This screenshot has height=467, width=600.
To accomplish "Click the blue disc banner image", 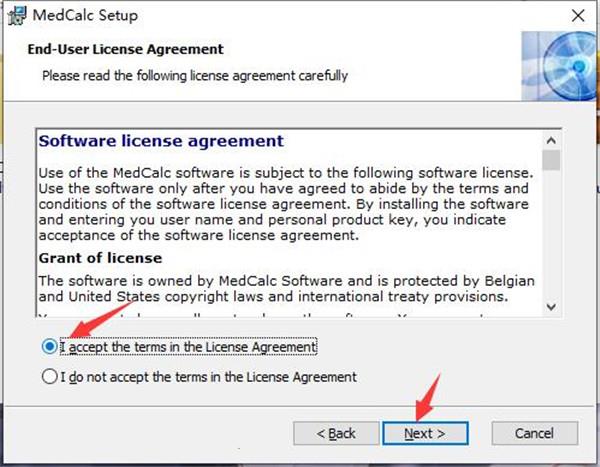I will coord(559,66).
